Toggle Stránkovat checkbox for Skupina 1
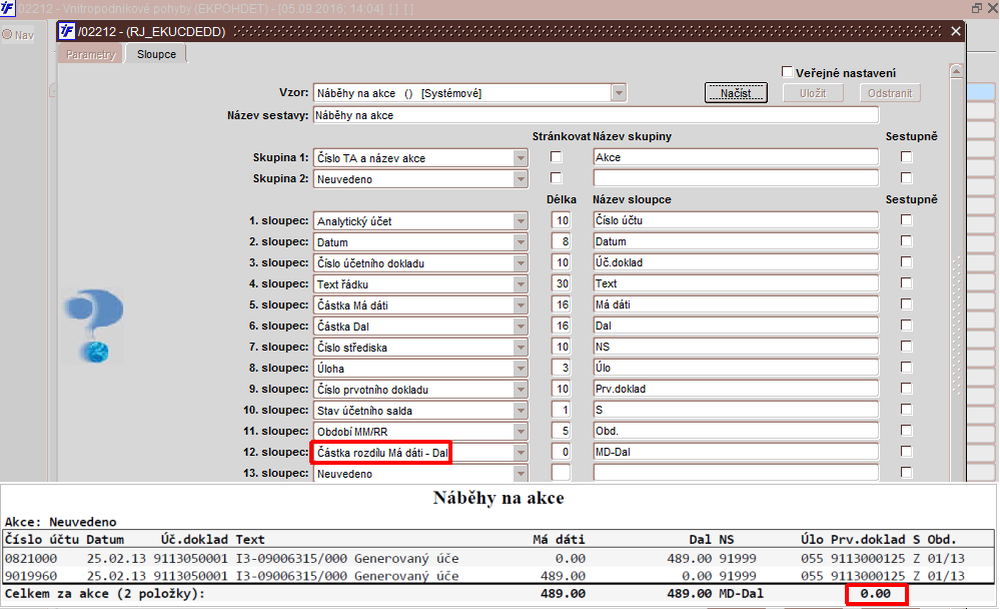The width and height of the screenshot is (1000, 609). click(x=556, y=157)
